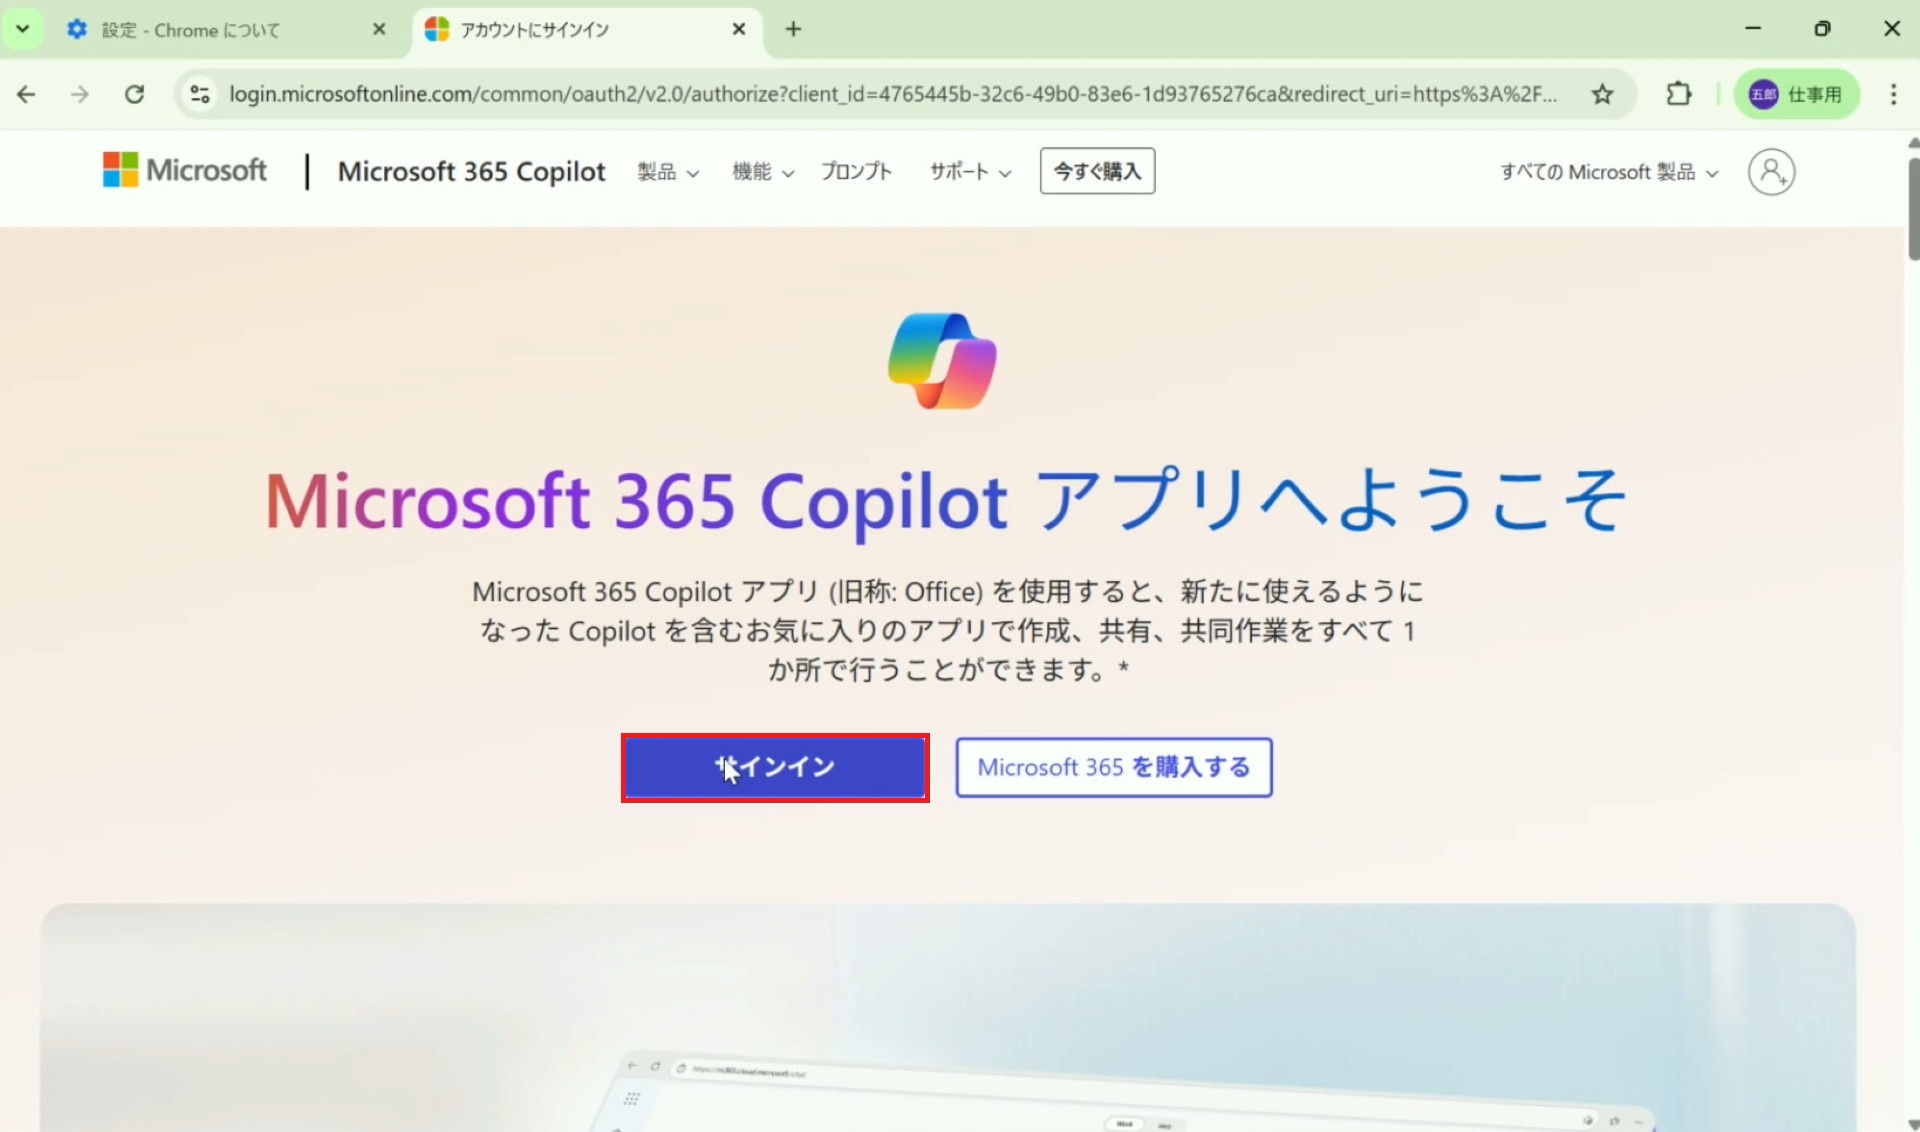Viewport: 1920px width, 1132px height.
Task: Switch to 設定 - Chrome について tab
Action: click(190, 30)
